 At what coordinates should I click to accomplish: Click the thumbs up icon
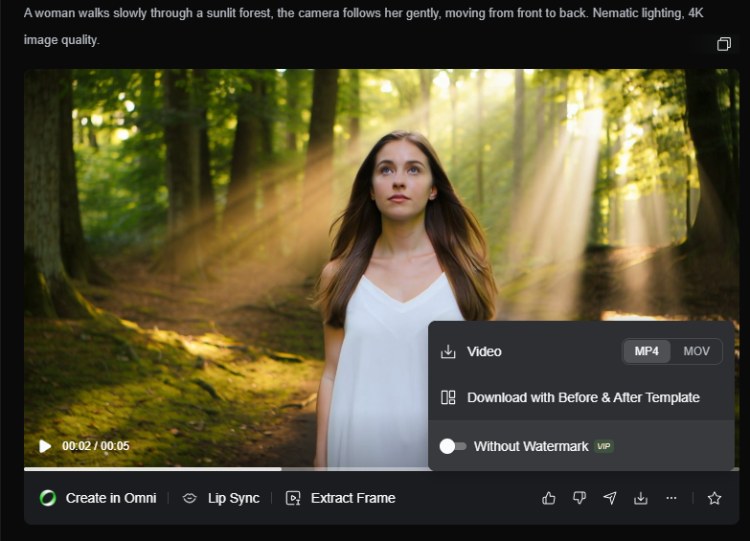[x=548, y=498]
